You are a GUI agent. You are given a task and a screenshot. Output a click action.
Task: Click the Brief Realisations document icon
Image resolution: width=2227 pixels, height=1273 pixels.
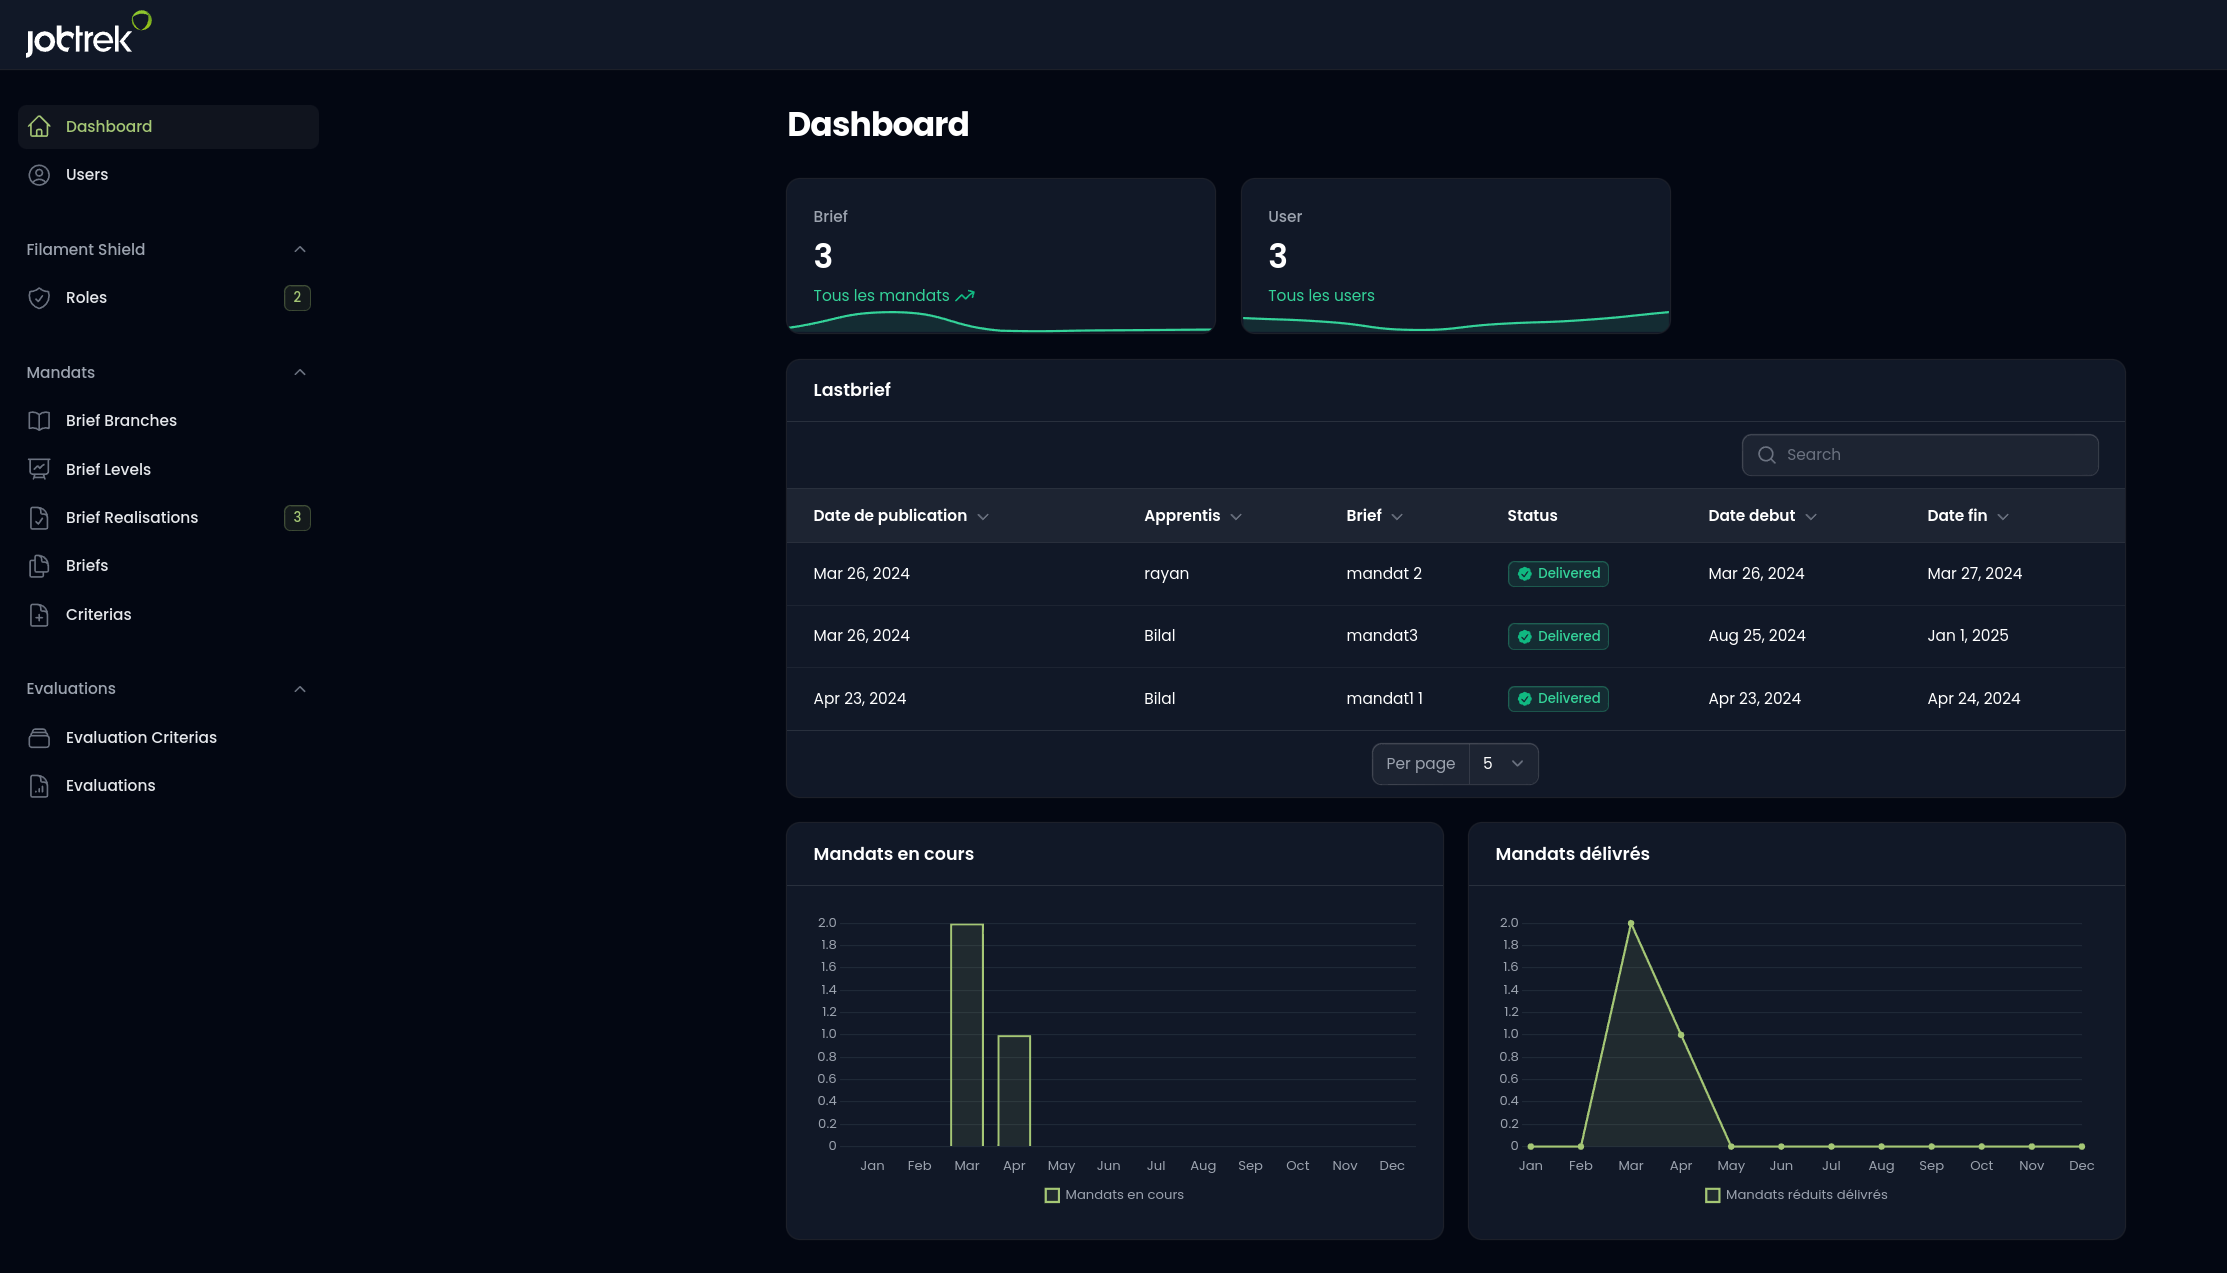click(x=39, y=517)
